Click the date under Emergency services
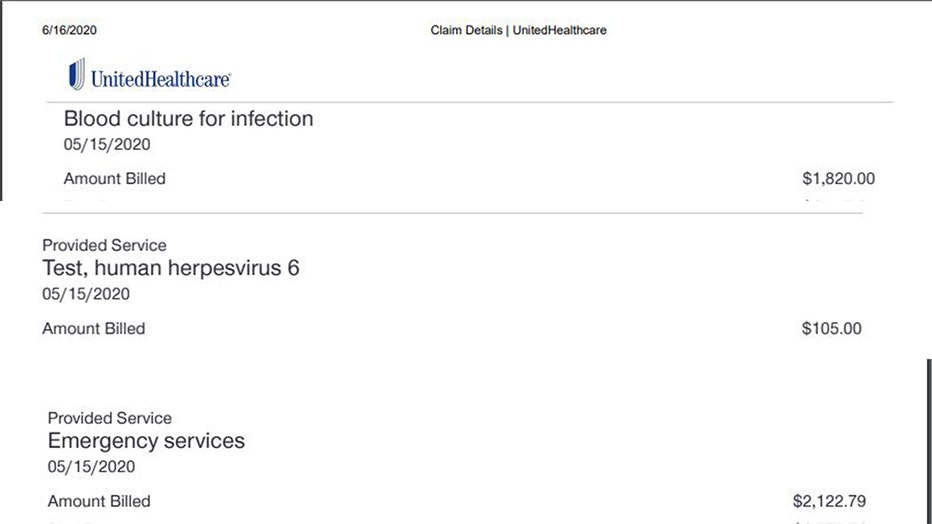Screen dimensions: 932x524 click(x=91, y=467)
